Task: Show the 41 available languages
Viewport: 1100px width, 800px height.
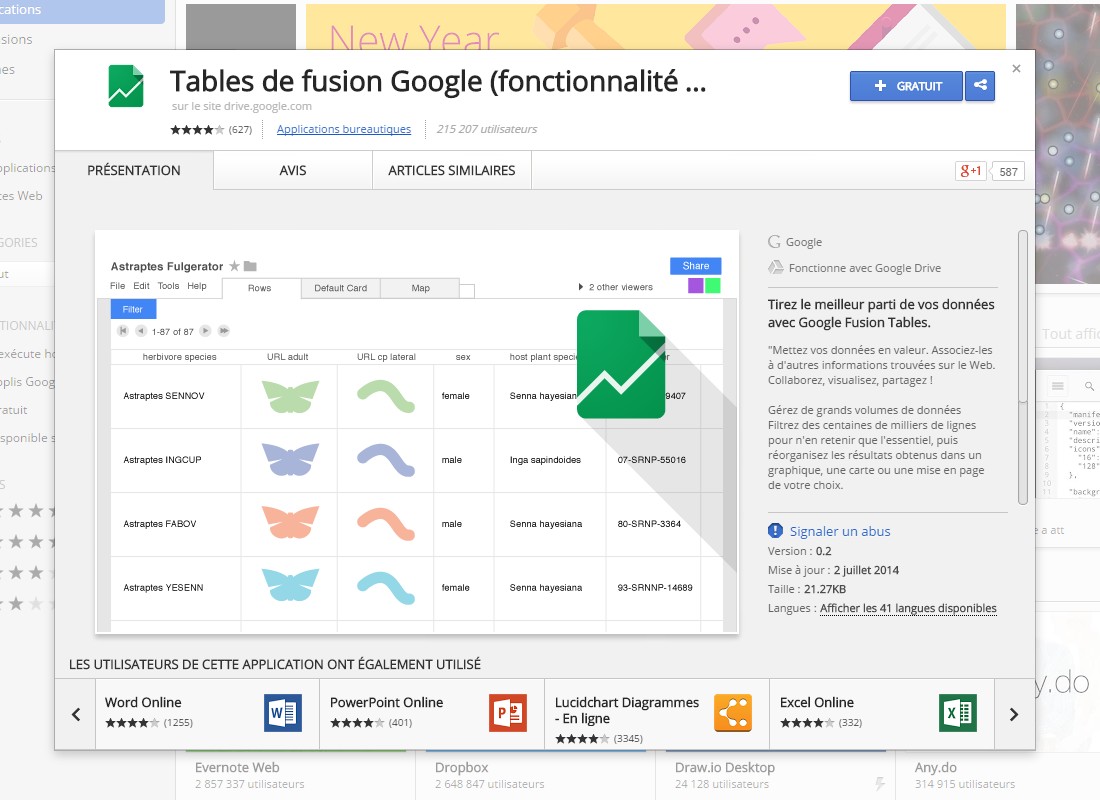Action: pyautogui.click(x=908, y=608)
